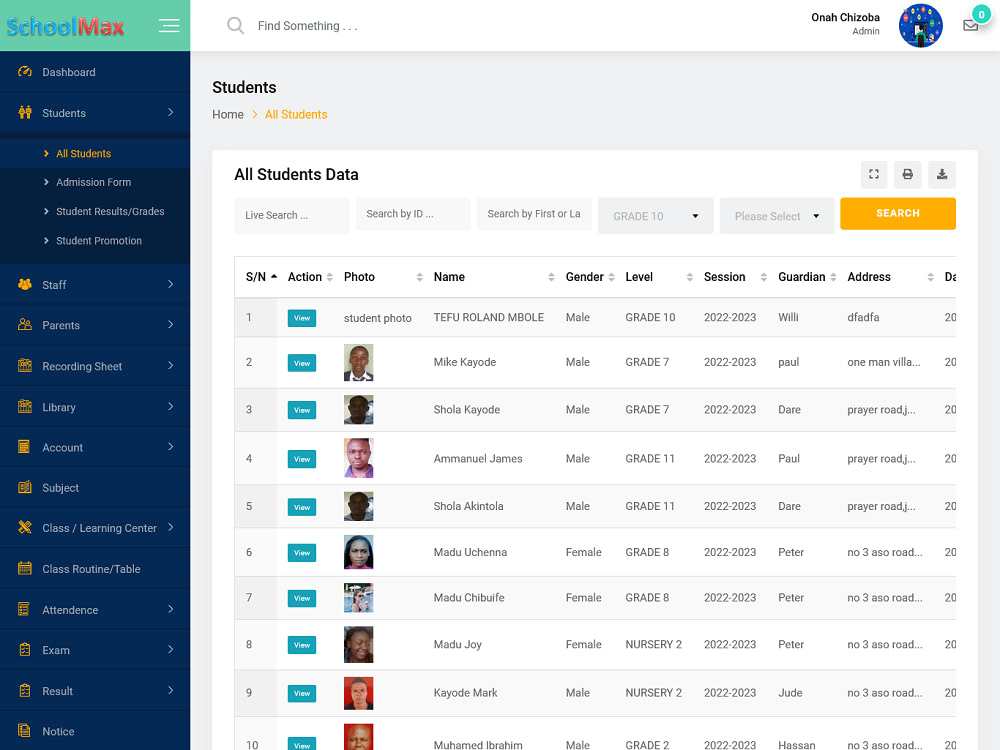Click the print icon above the table
This screenshot has width=1000, height=750.
point(907,174)
